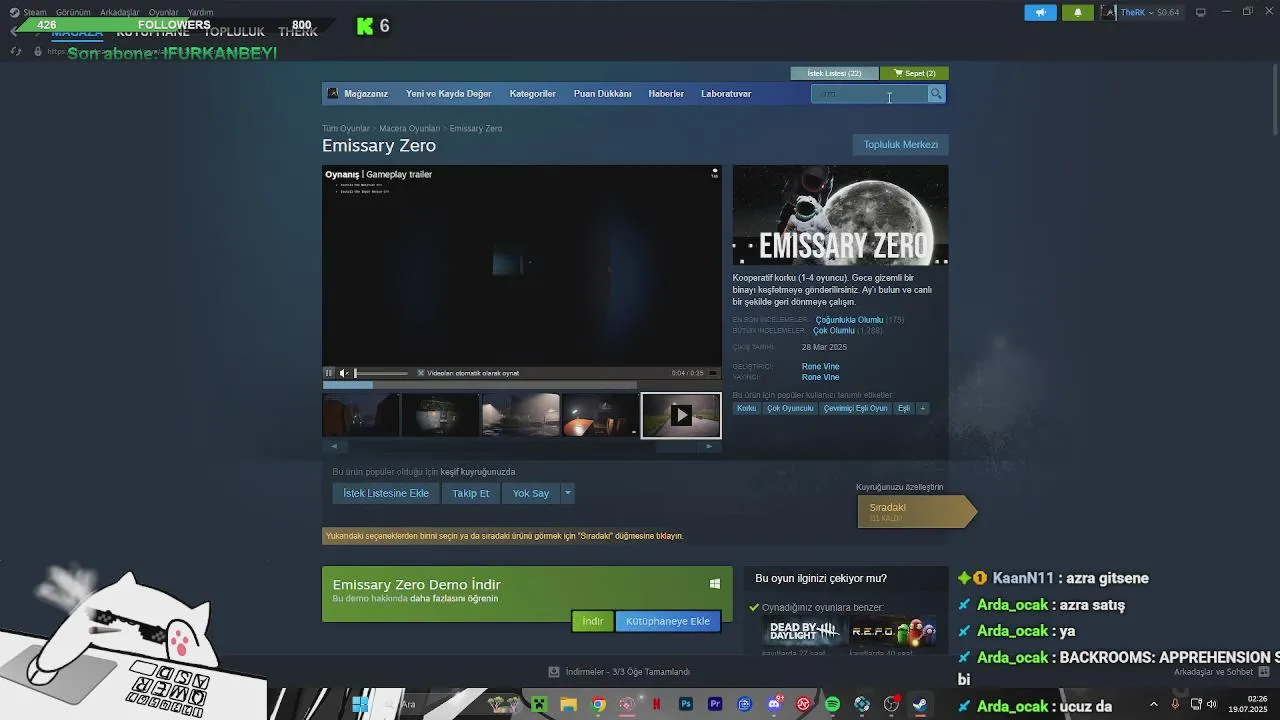This screenshot has width=1280, height=720.
Task: Click the 'Yok Say' button
Action: coord(531,493)
